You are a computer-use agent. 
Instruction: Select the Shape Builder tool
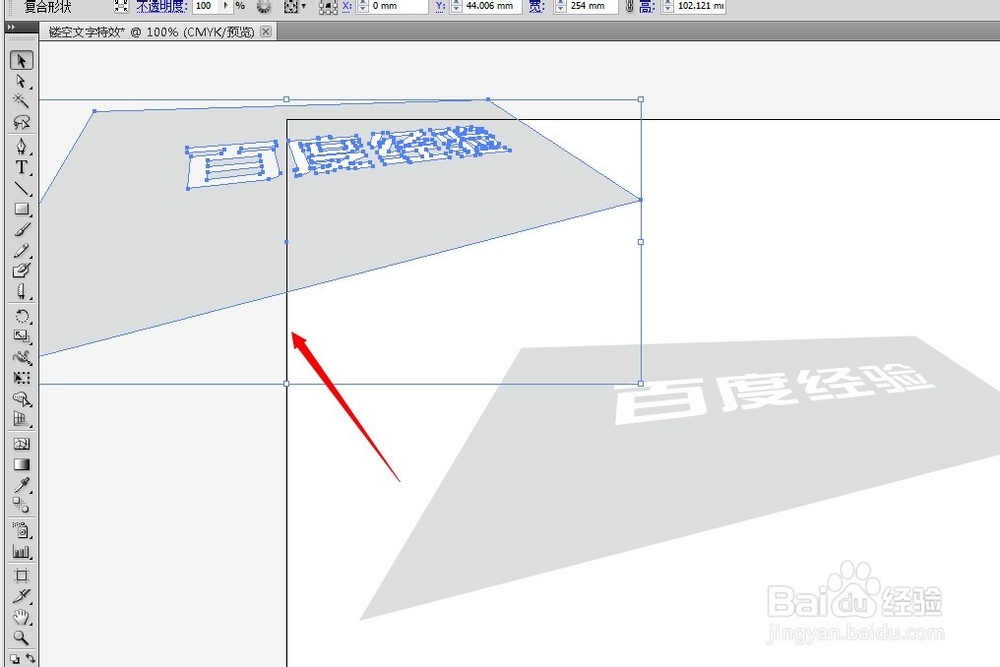[22, 399]
